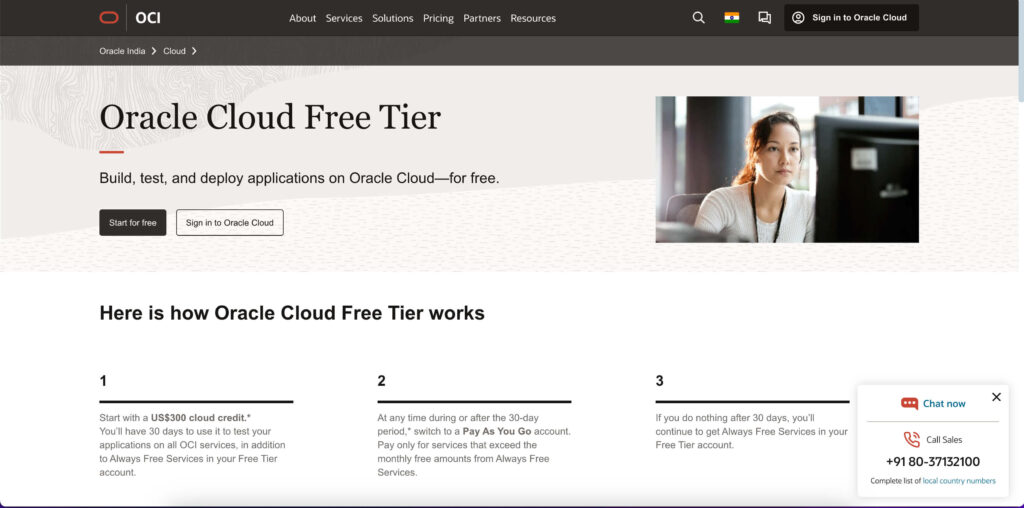Go to Oracle India breadcrumb
The width and height of the screenshot is (1024, 508).
click(x=122, y=51)
